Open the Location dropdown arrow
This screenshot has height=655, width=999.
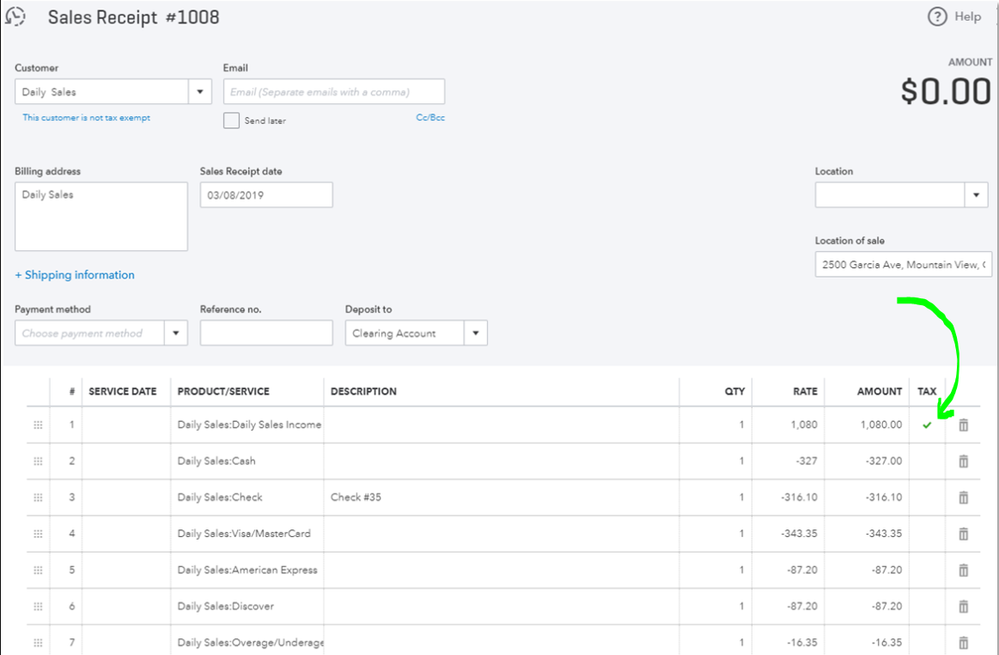point(976,195)
